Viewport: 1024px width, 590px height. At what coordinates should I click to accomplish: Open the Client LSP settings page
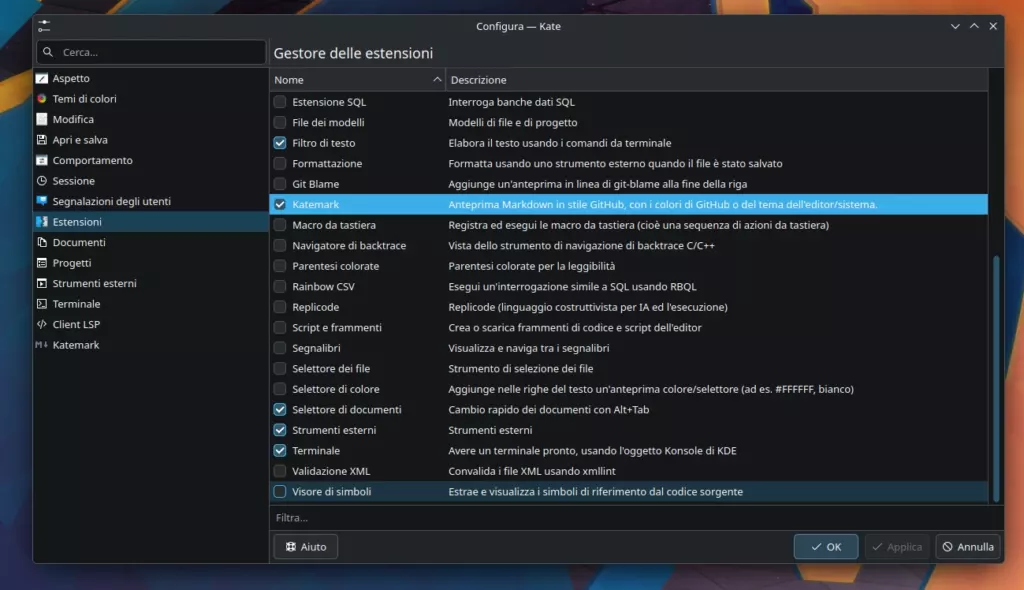[151, 324]
